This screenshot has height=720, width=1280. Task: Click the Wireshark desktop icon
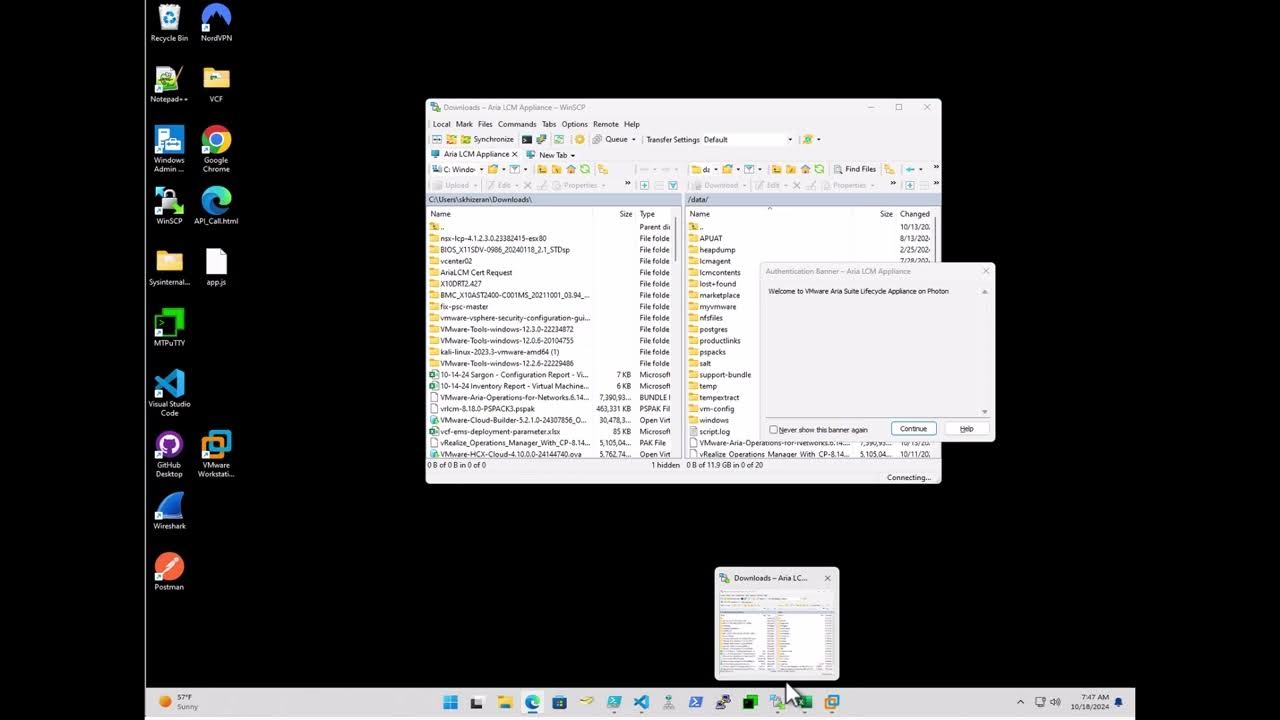pyautogui.click(x=169, y=511)
